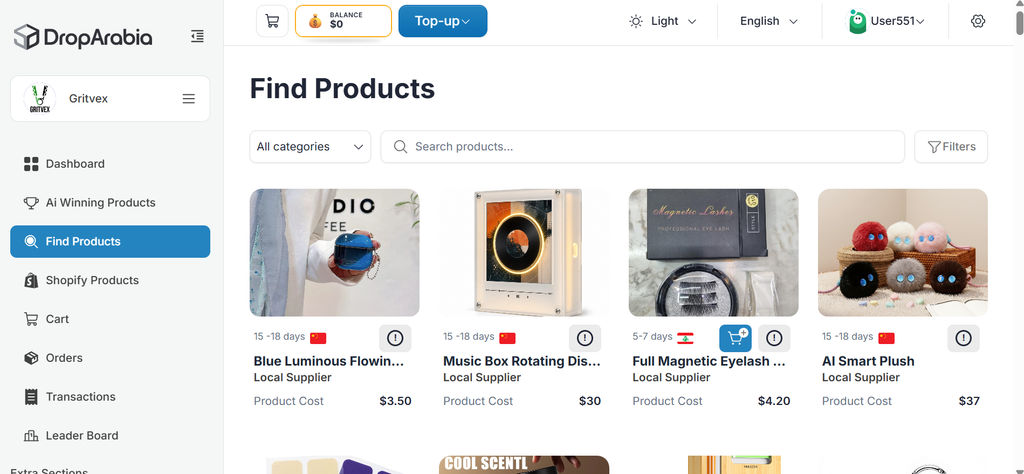Open the cart icon button in header
The width and height of the screenshot is (1024, 474).
(272, 21)
